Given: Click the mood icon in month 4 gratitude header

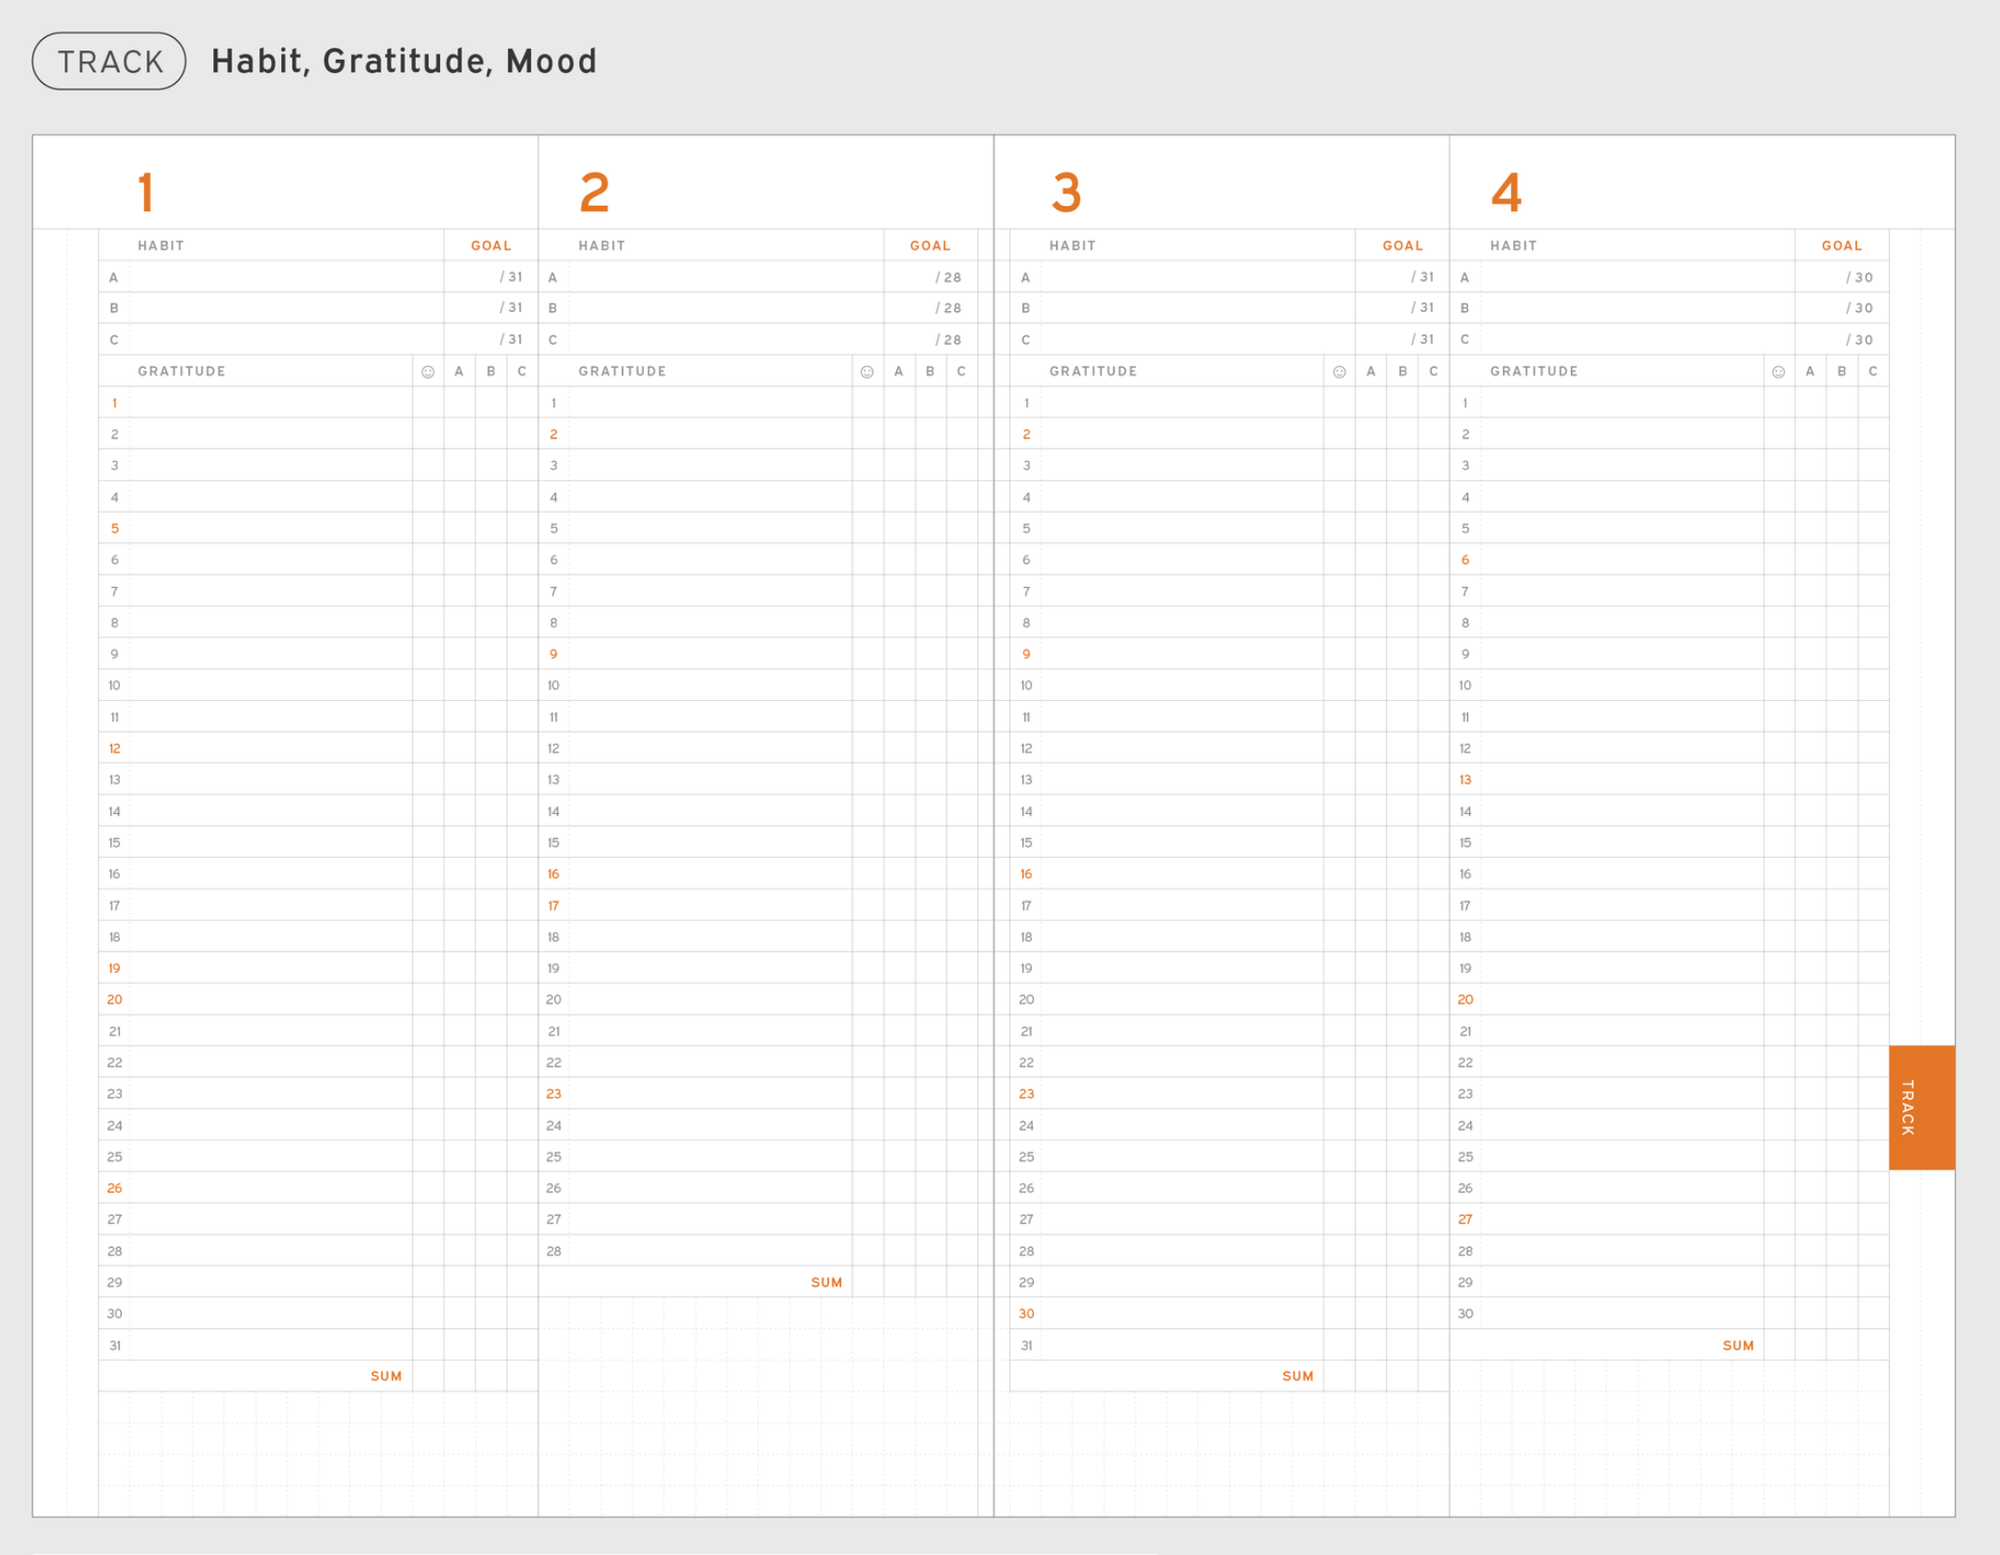Looking at the screenshot, I should pos(1778,371).
